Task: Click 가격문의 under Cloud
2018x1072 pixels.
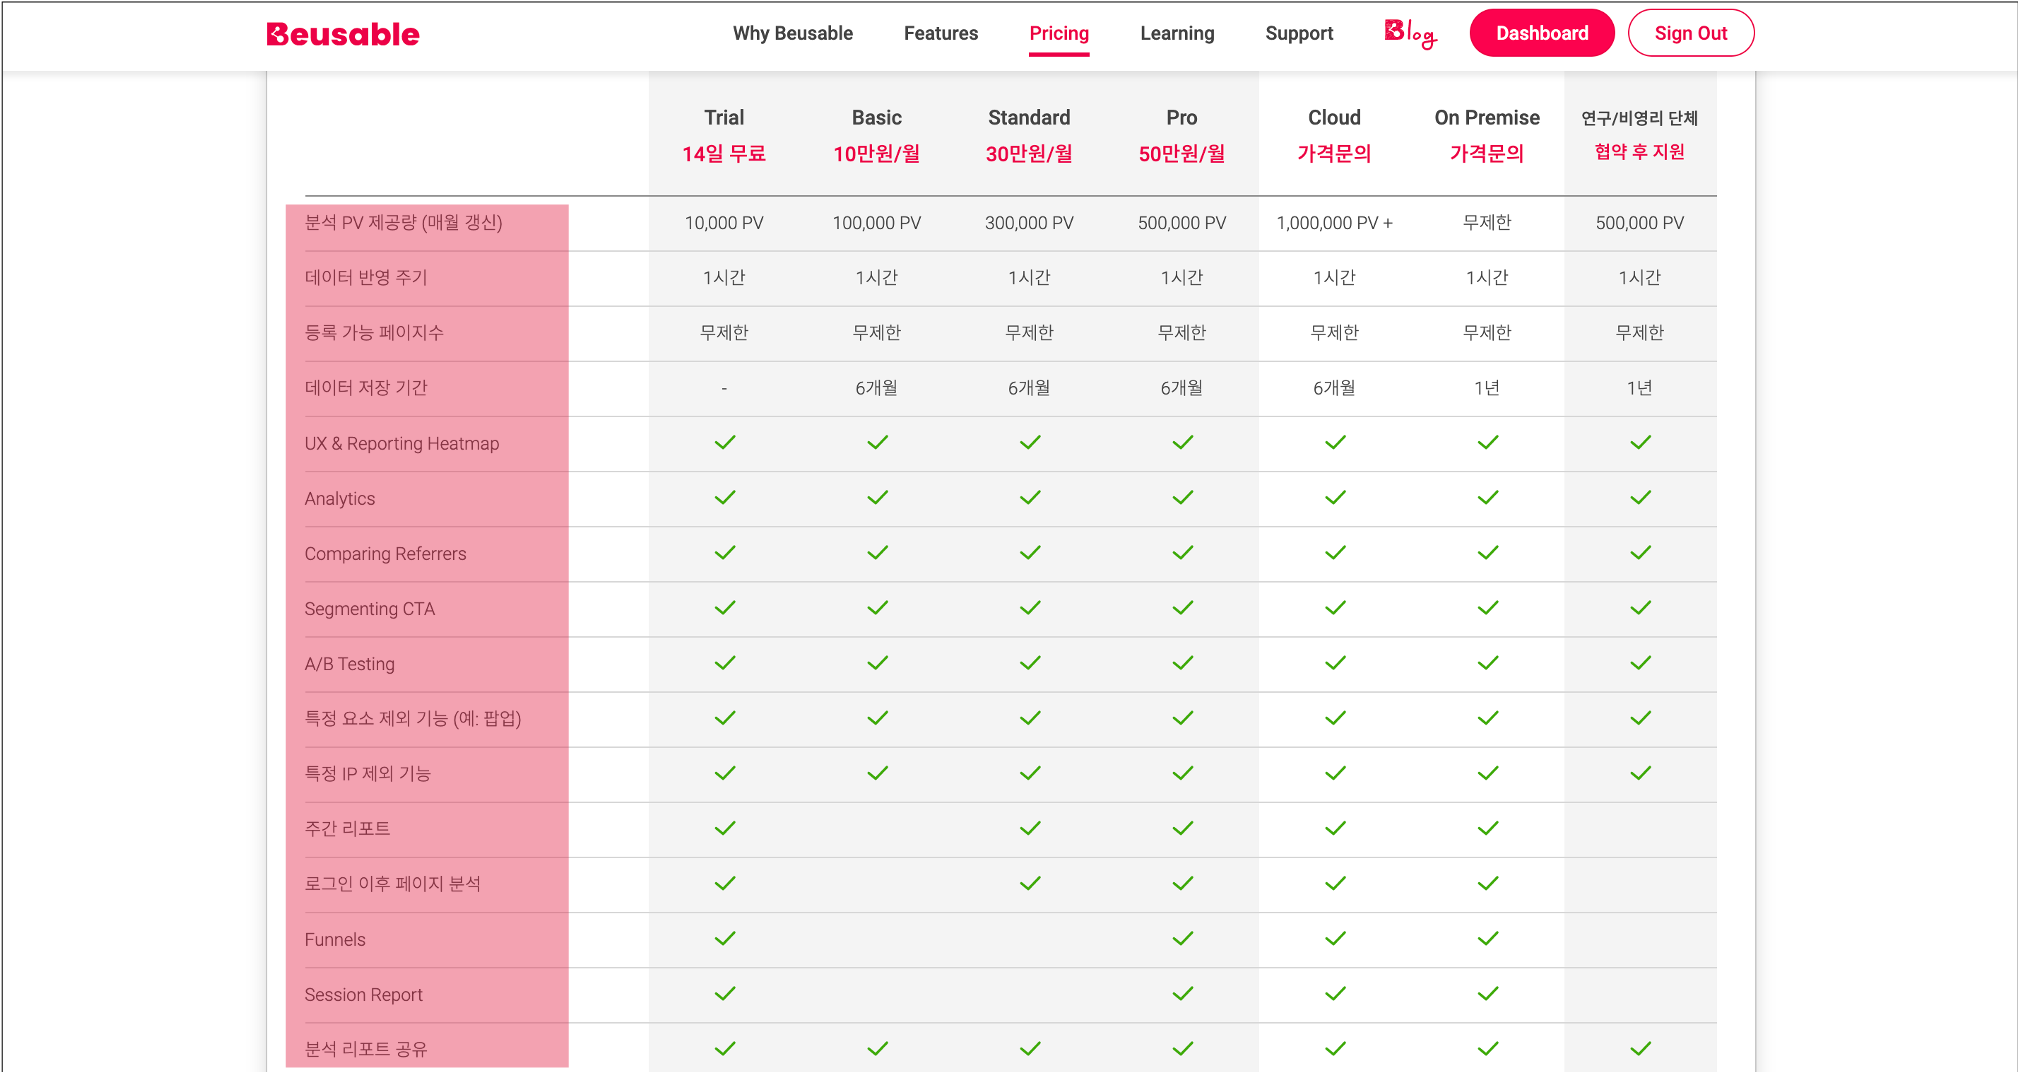Action: tap(1335, 154)
